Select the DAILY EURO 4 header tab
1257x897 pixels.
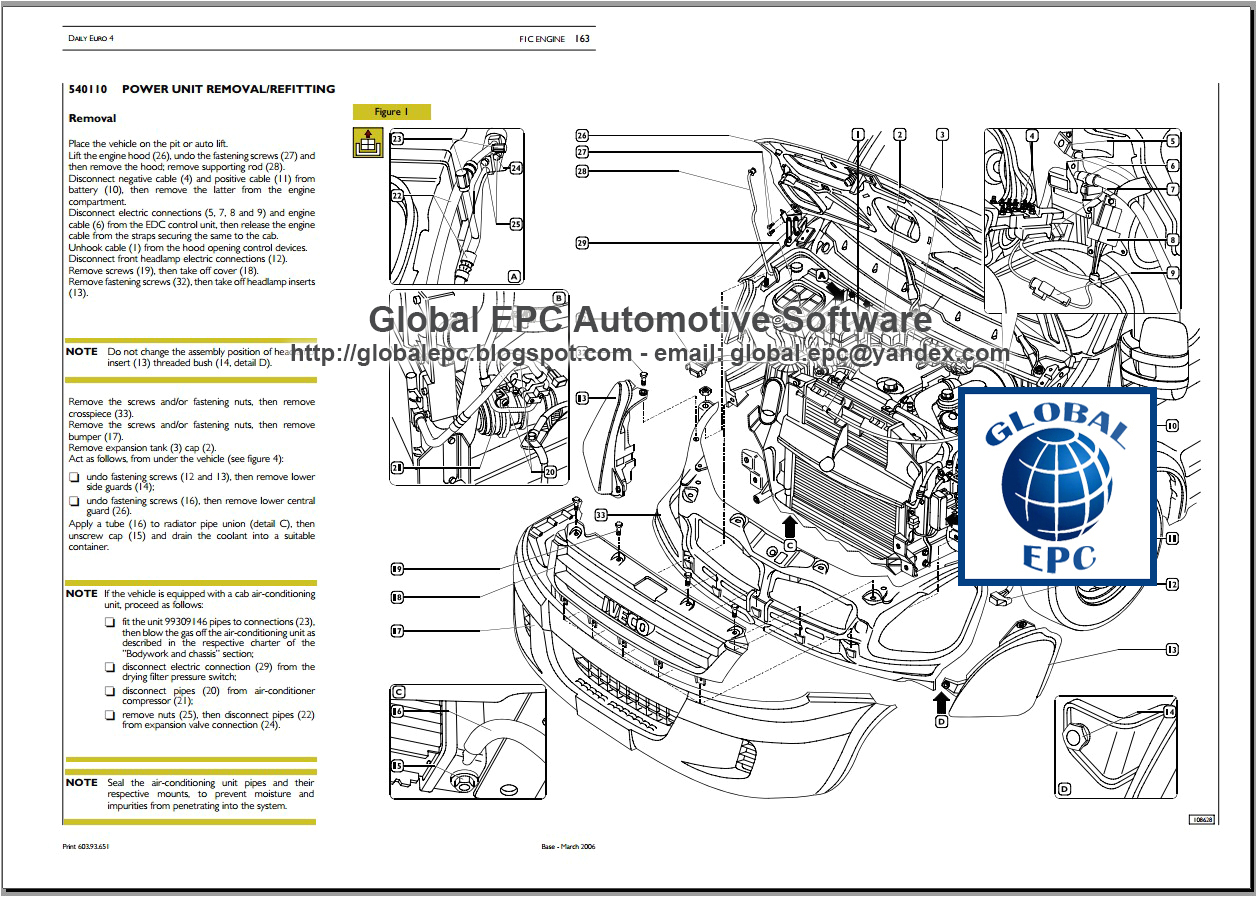click(89, 38)
